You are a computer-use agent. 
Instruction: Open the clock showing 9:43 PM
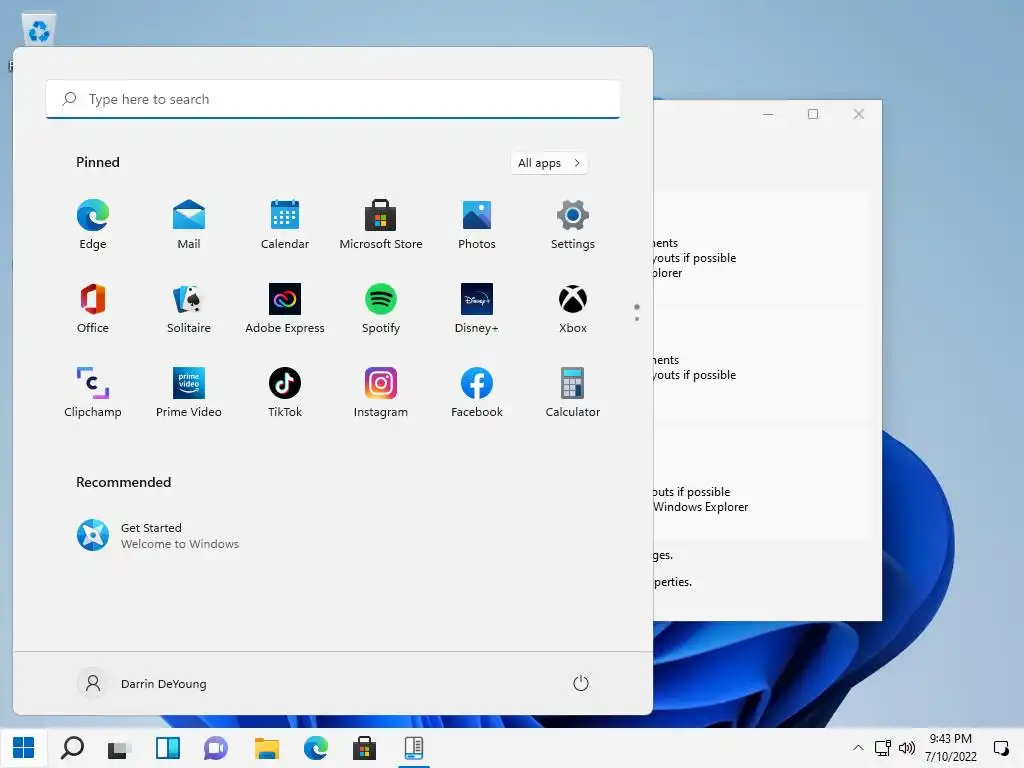(x=951, y=748)
